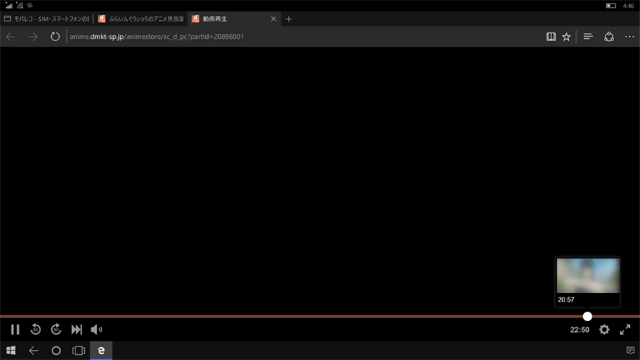Click the taskbar back arrow
Viewport: 640px width, 360px height.
point(33,351)
